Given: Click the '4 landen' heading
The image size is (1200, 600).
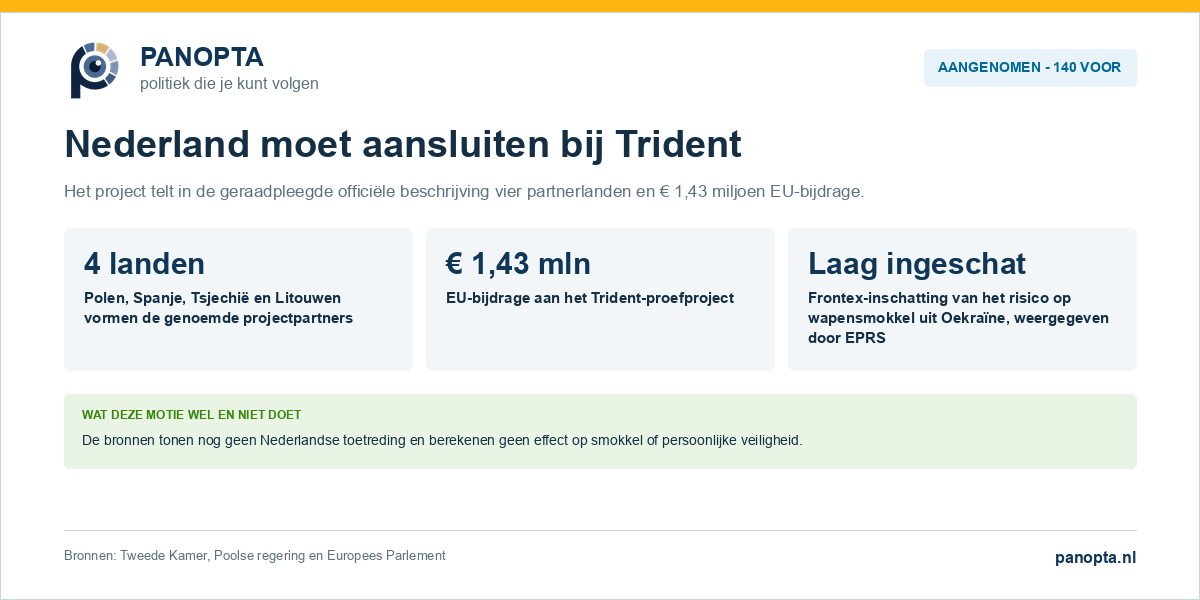Looking at the screenshot, I should click(x=145, y=264).
